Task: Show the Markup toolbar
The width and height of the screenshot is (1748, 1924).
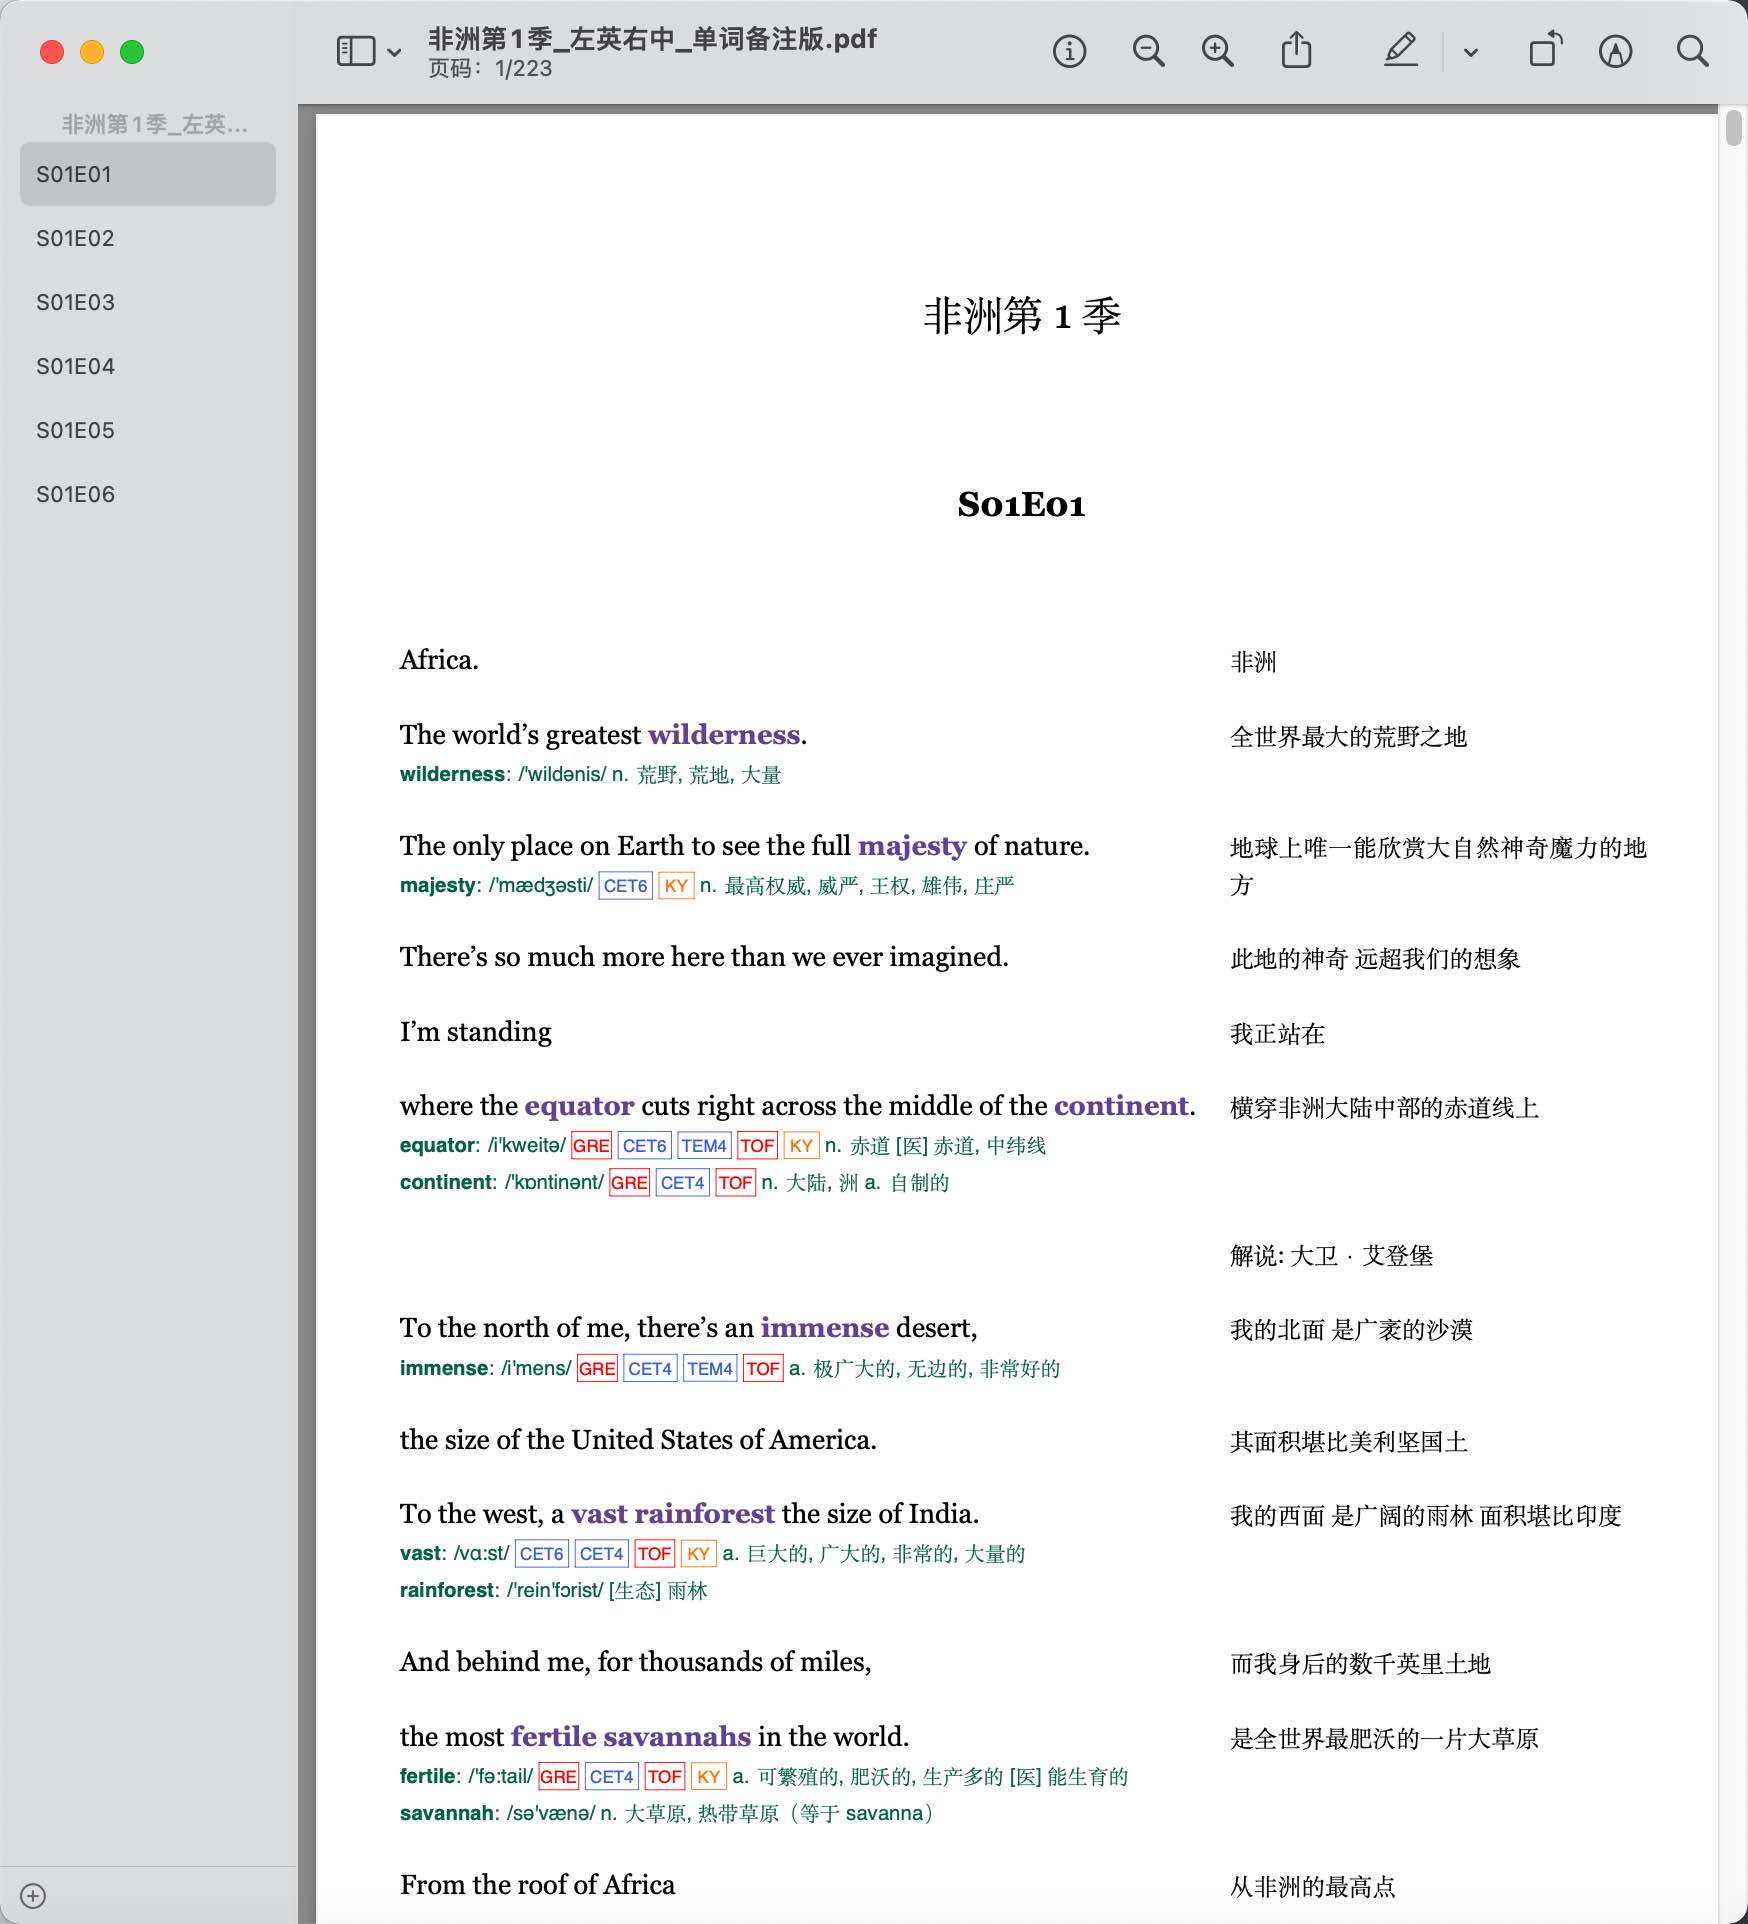Action: point(1615,51)
